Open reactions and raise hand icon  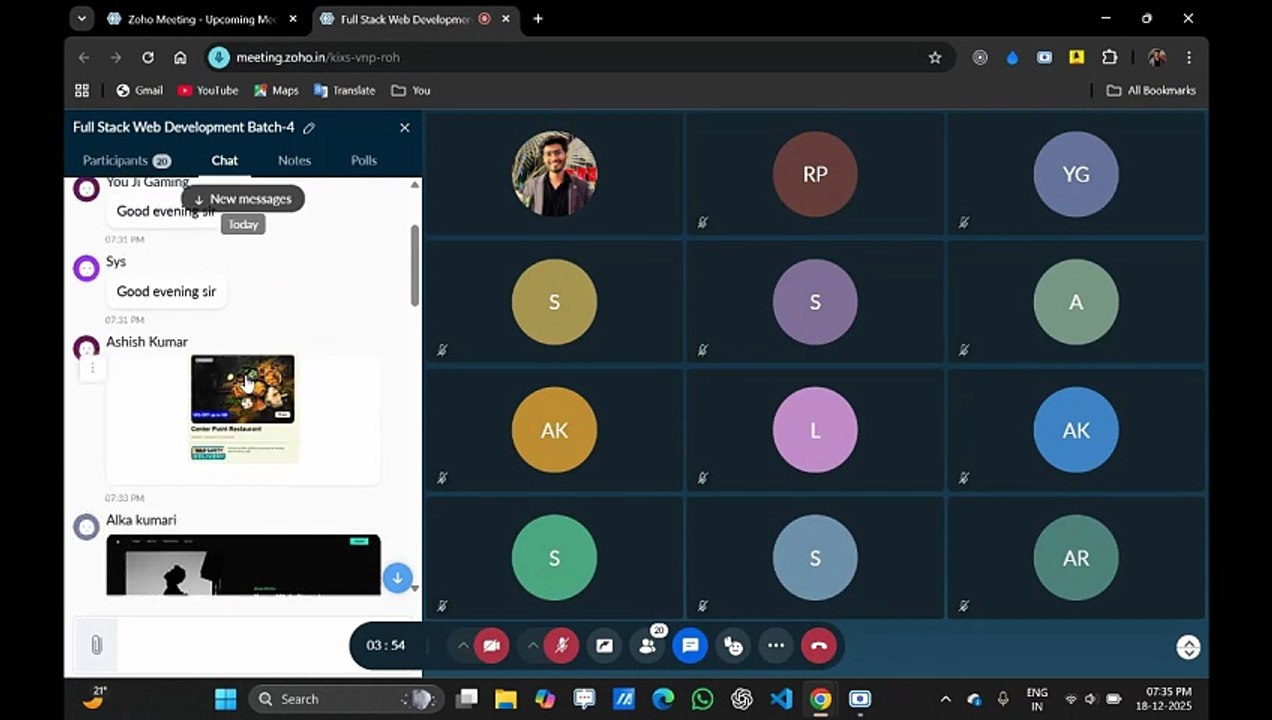[x=733, y=646]
